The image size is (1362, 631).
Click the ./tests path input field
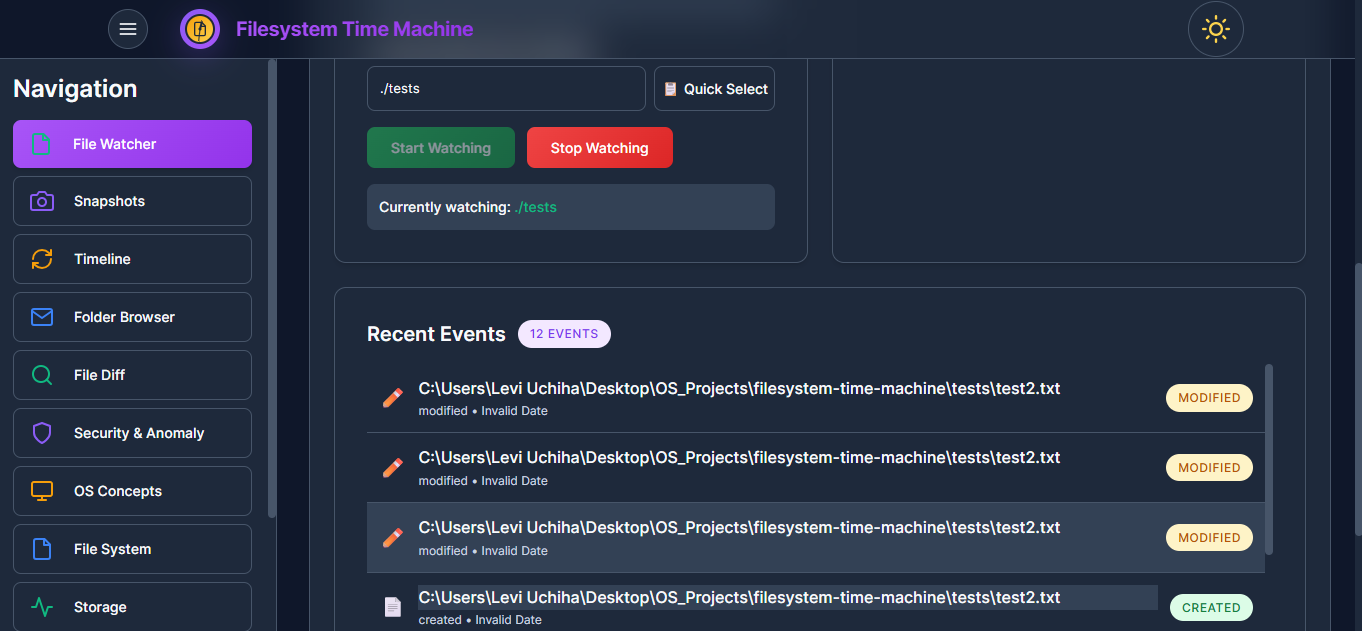tap(505, 89)
